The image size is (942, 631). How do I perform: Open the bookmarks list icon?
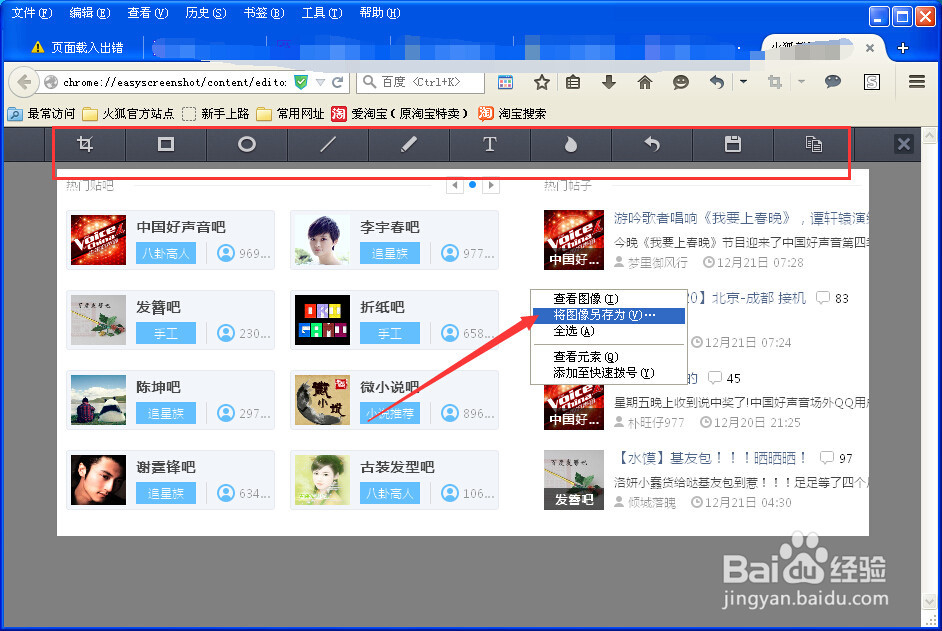573,82
